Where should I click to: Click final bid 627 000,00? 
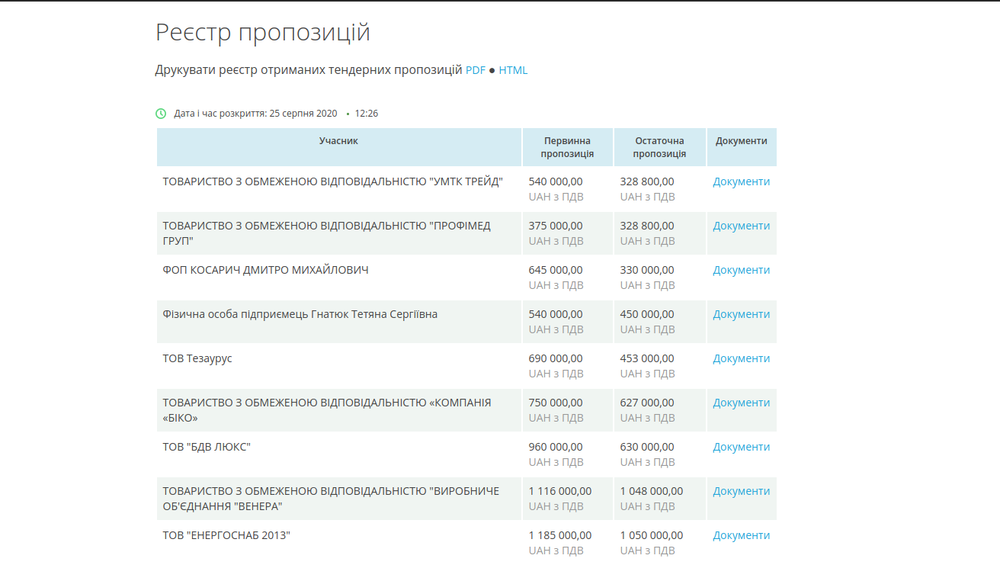click(x=647, y=402)
